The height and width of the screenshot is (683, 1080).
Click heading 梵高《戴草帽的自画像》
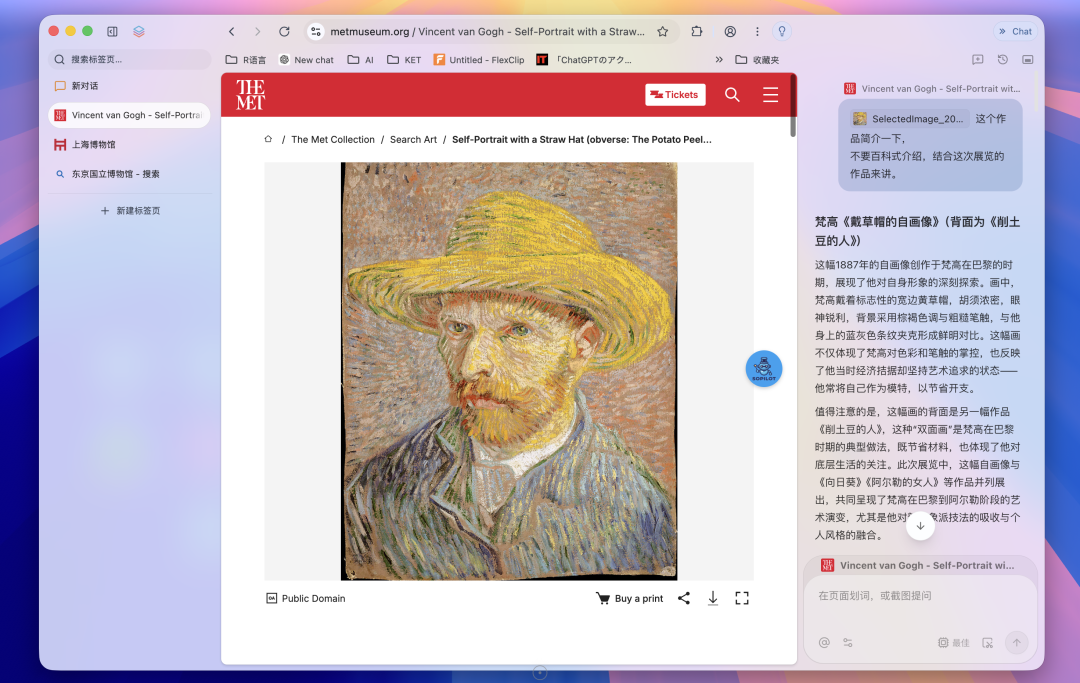pos(917,231)
